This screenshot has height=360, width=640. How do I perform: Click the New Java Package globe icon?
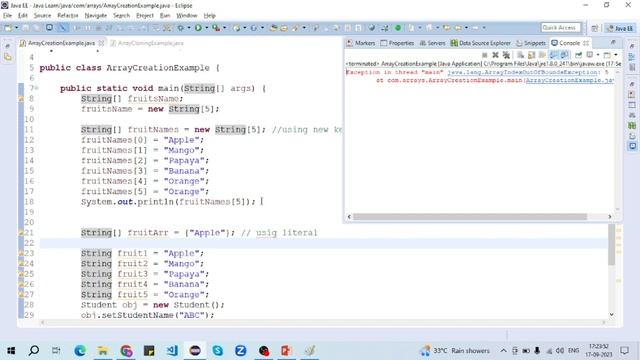236,28
